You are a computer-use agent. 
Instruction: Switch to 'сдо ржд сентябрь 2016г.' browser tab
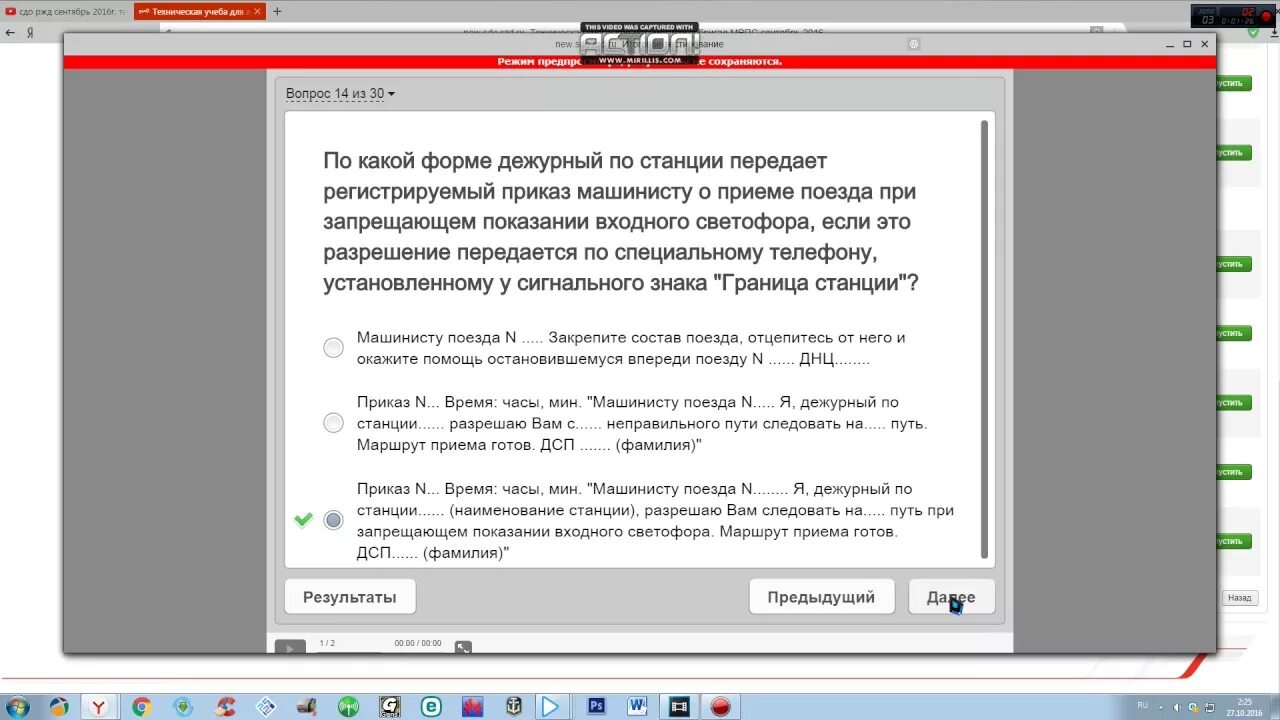[65, 11]
